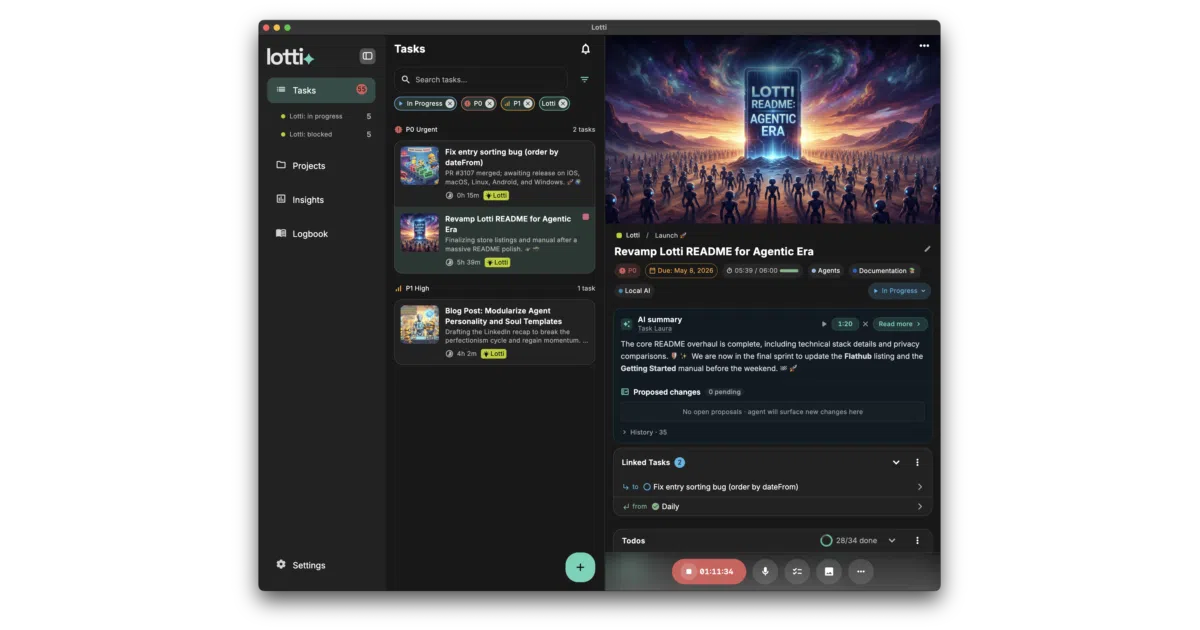The height and width of the screenshot is (630, 1200).
Task: Collapse the sidebar with the panel toggle icon
Action: point(367,56)
